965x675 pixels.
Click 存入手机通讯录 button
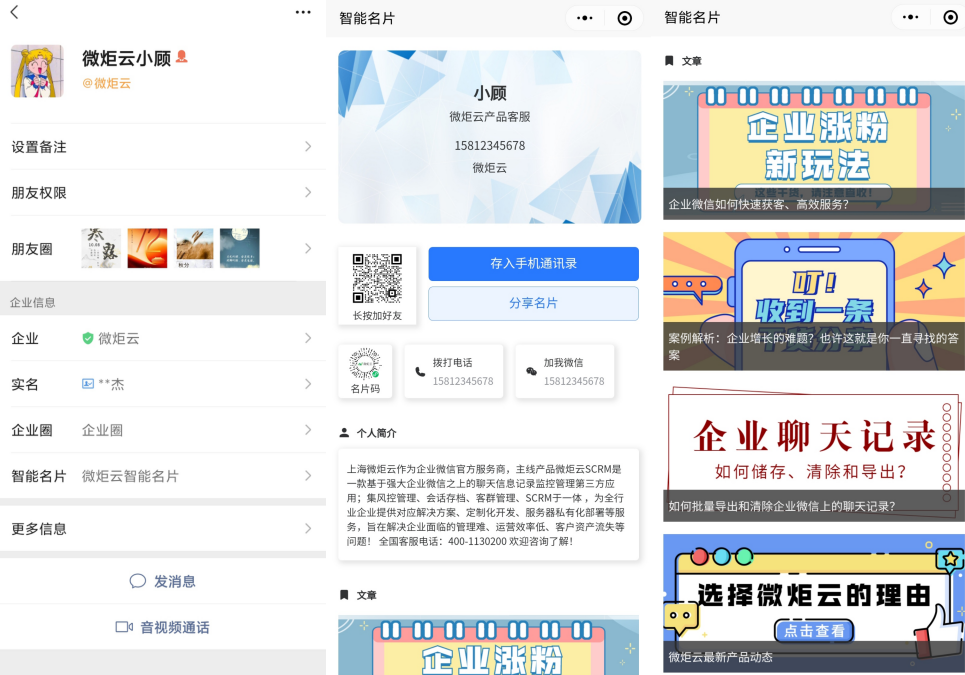(x=534, y=263)
